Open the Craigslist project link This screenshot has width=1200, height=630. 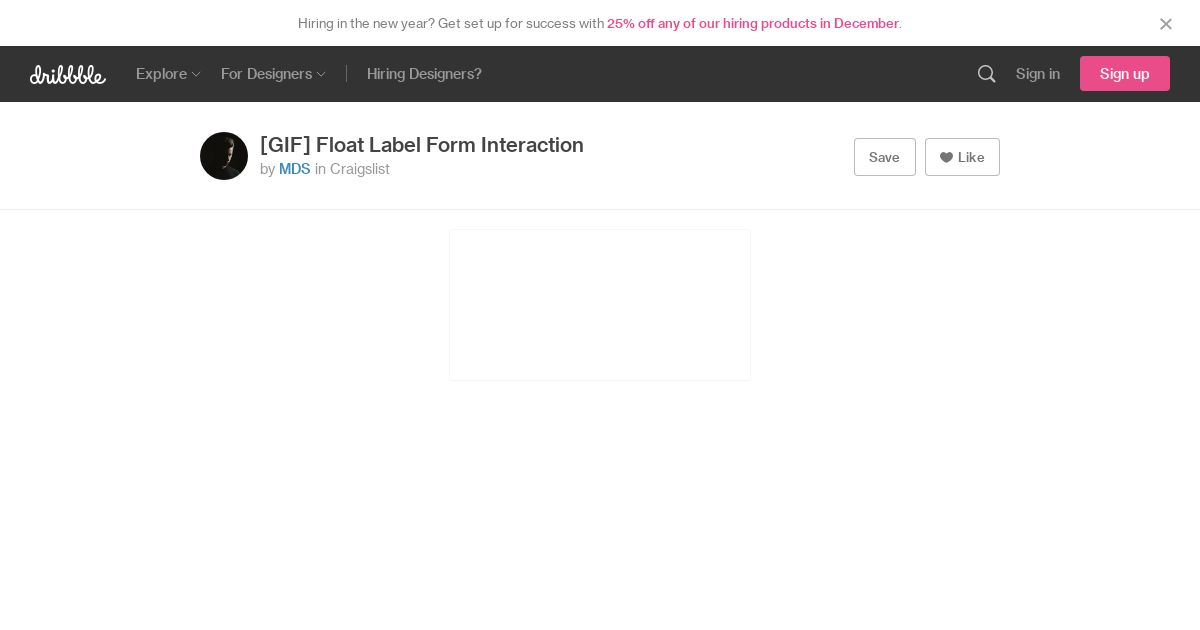coord(360,169)
